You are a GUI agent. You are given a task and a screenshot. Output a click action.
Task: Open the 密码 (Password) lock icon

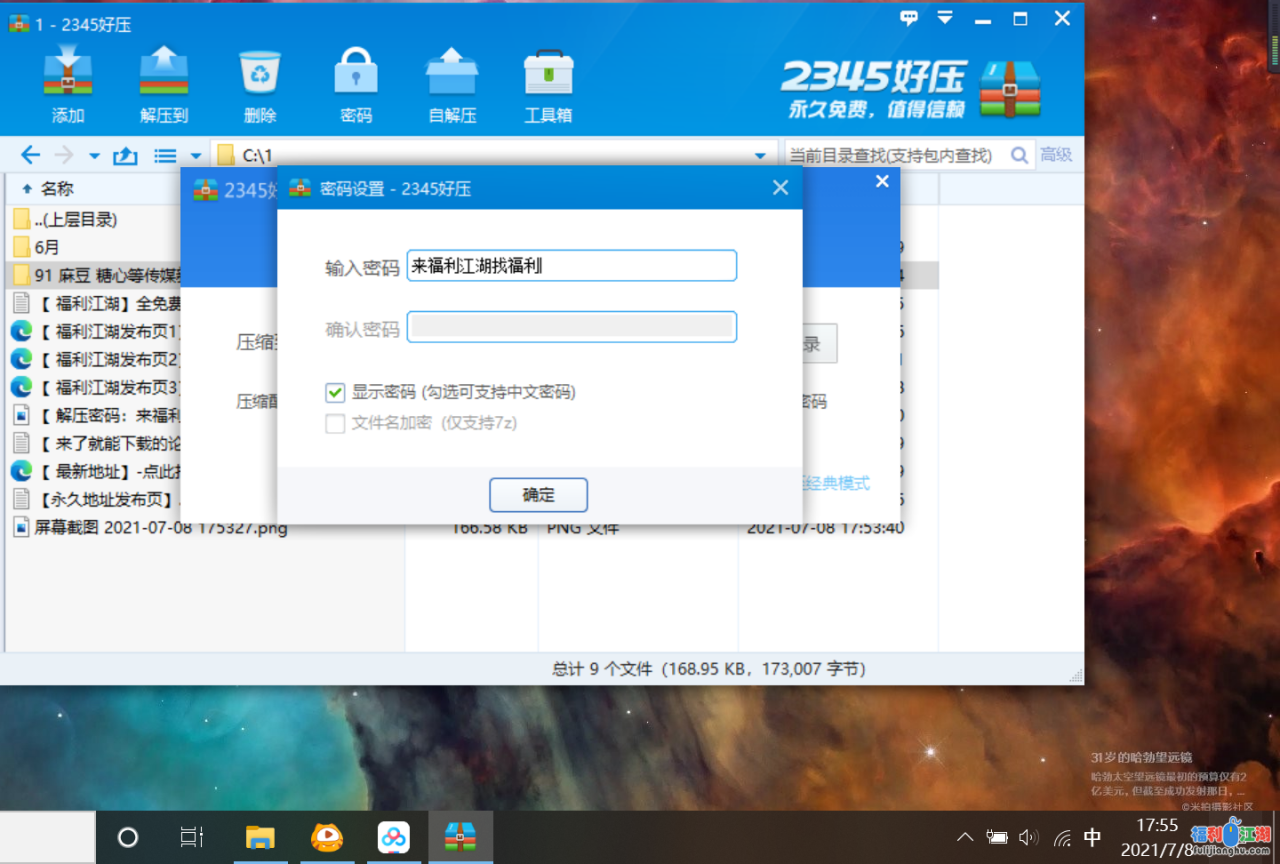(356, 74)
